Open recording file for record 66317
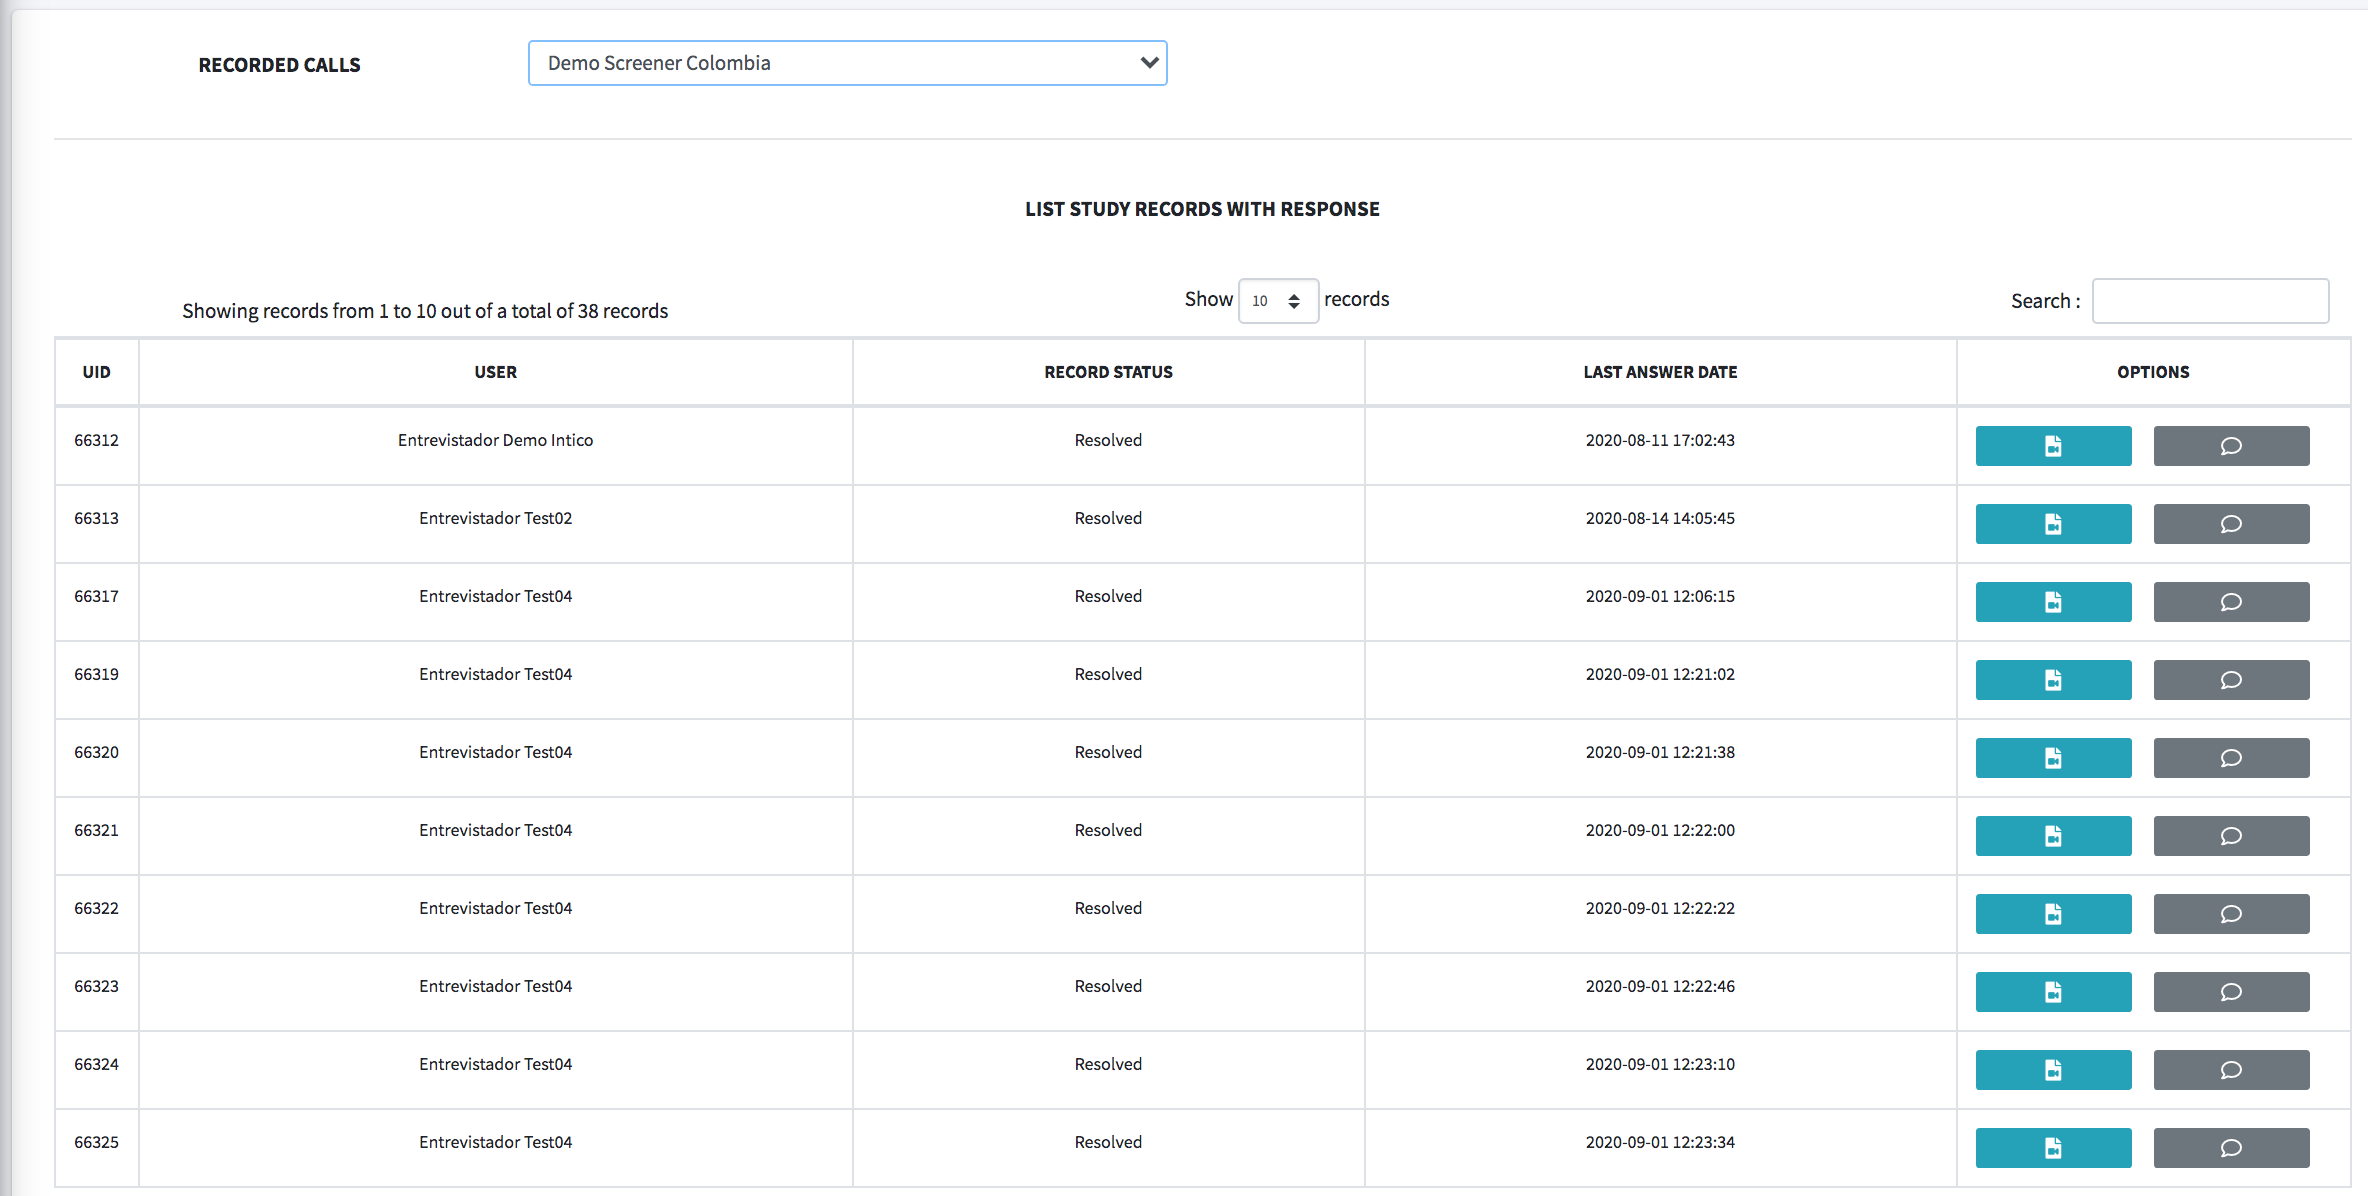Image resolution: width=2368 pixels, height=1196 pixels. point(2053,602)
